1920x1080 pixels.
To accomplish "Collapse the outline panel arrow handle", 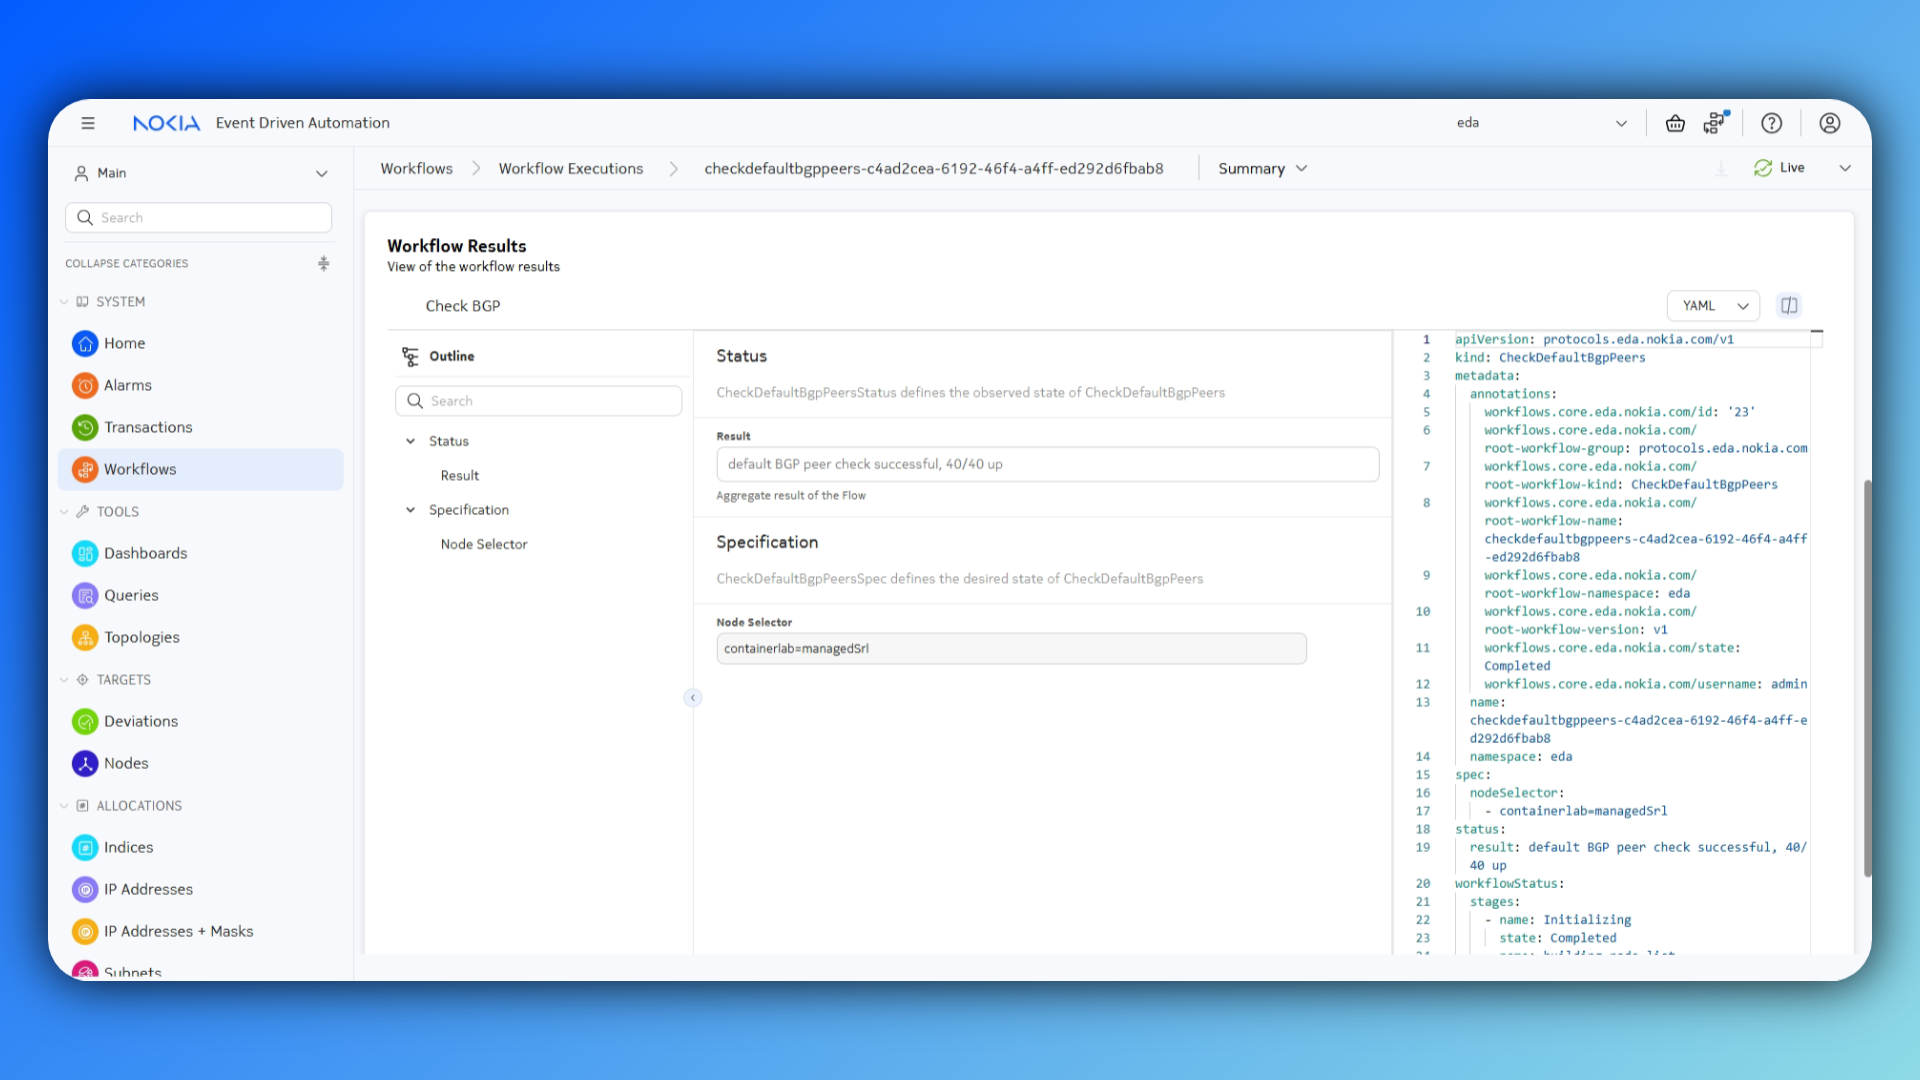I will pos(693,698).
